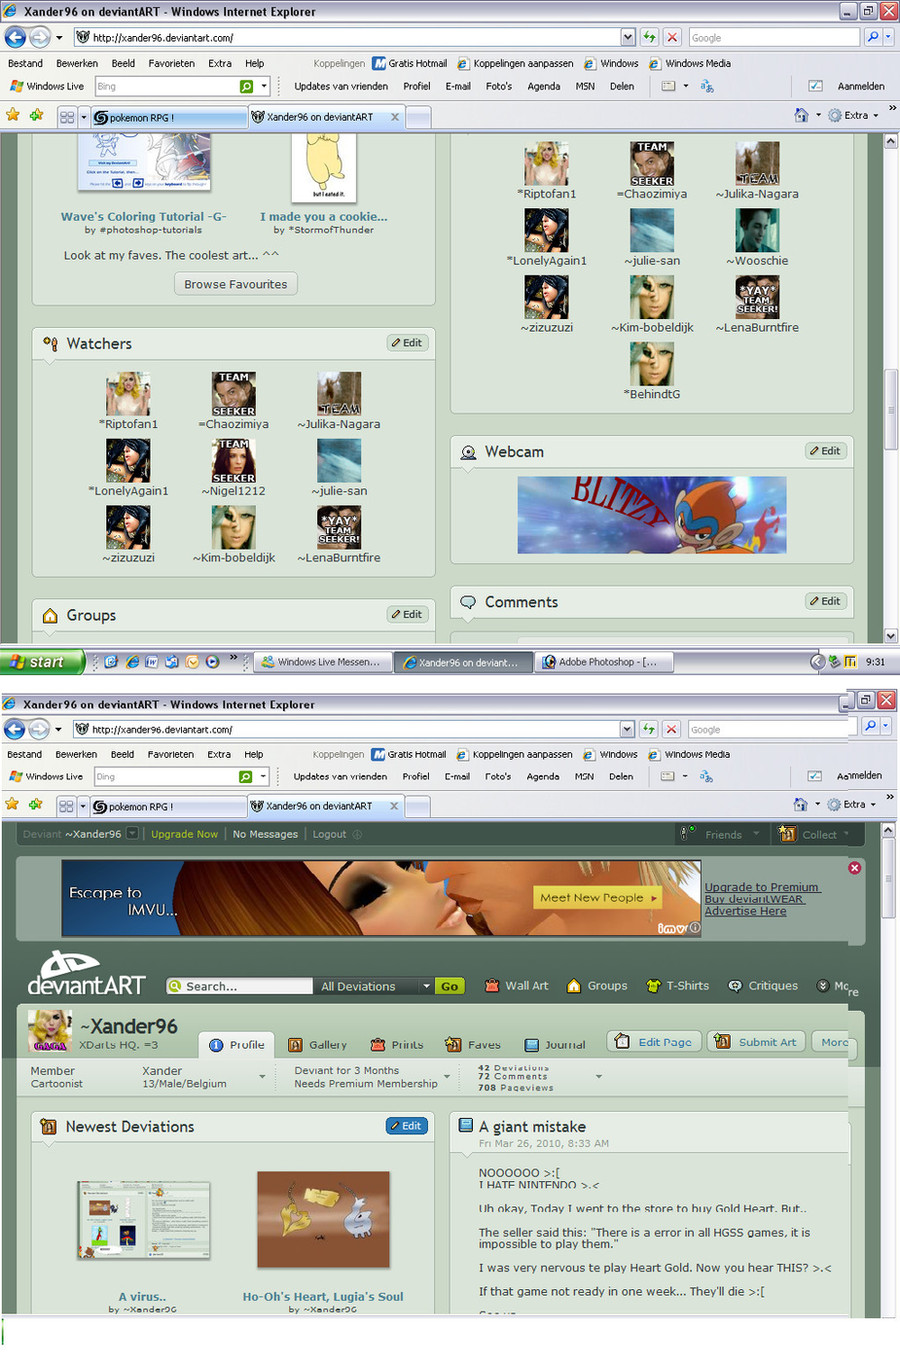The image size is (900, 1364).
Task: Close the Xander96 on deviantART tab in the upper window
Action: tap(395, 117)
